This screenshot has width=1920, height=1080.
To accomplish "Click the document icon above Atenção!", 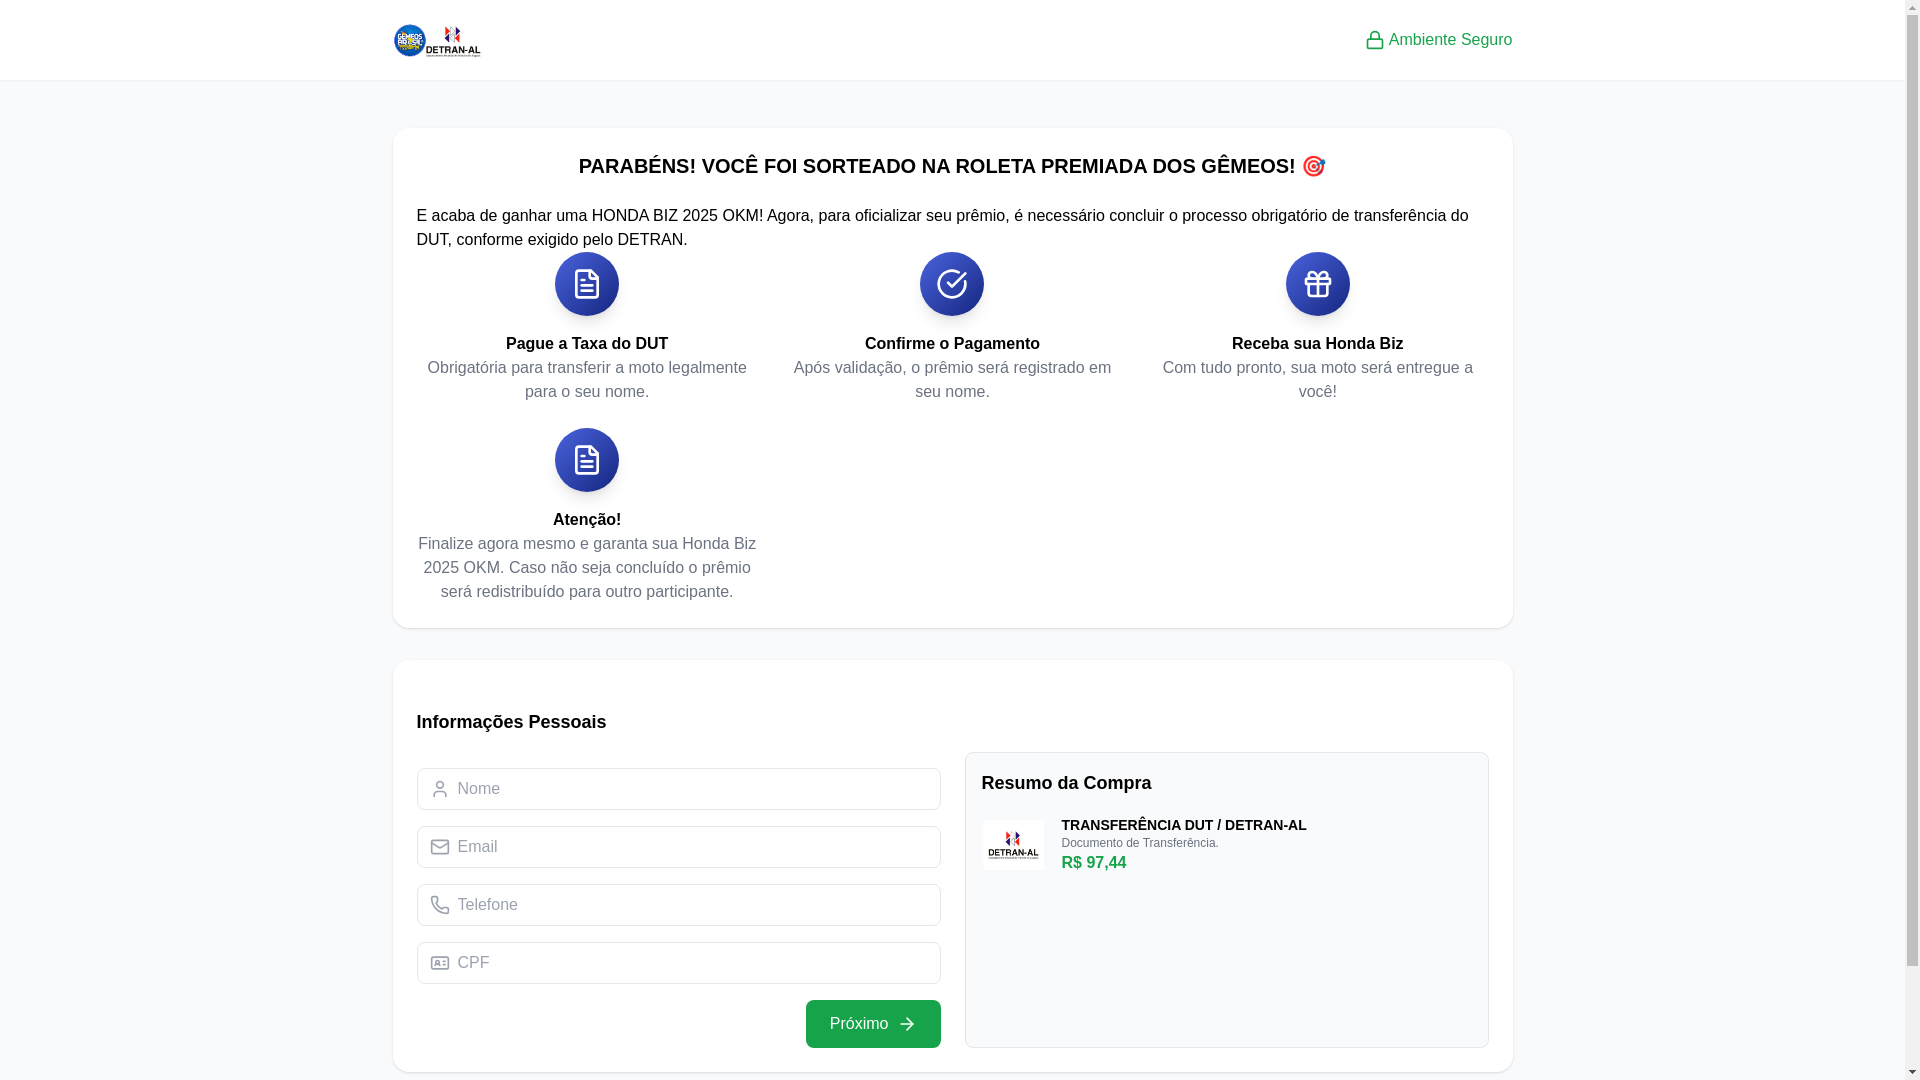I will (x=587, y=460).
